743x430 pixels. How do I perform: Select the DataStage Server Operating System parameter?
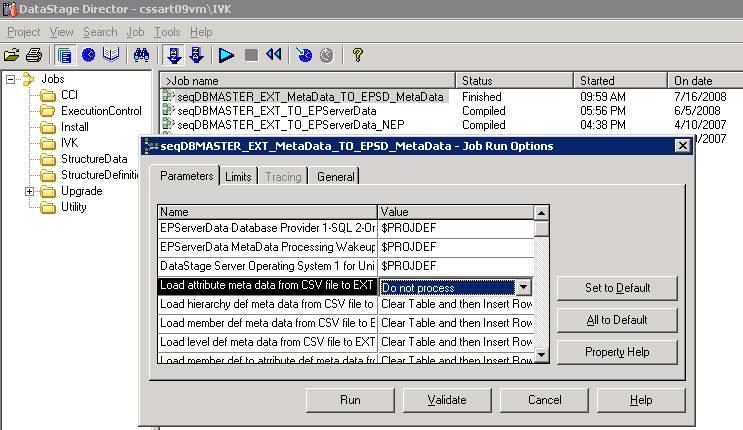(x=267, y=266)
